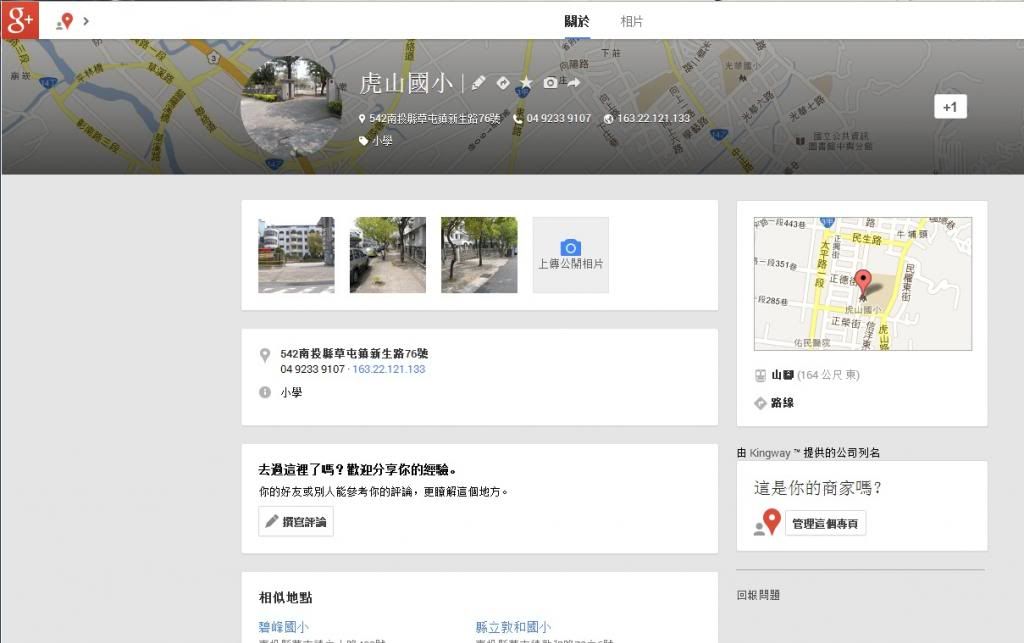1024x643 pixels.
Task: Click the info icon beside 小學
Action: [x=264, y=392]
